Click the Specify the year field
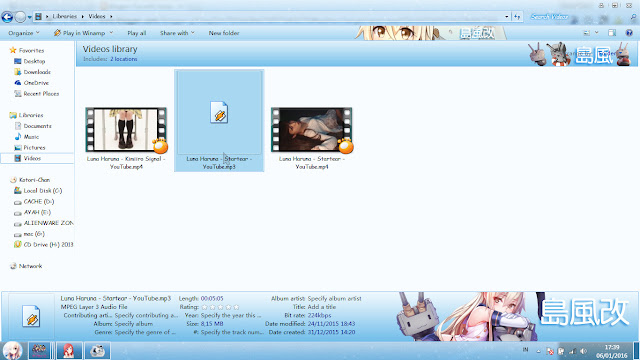Viewport: 640px width, 360px height. pyautogui.click(x=231, y=316)
